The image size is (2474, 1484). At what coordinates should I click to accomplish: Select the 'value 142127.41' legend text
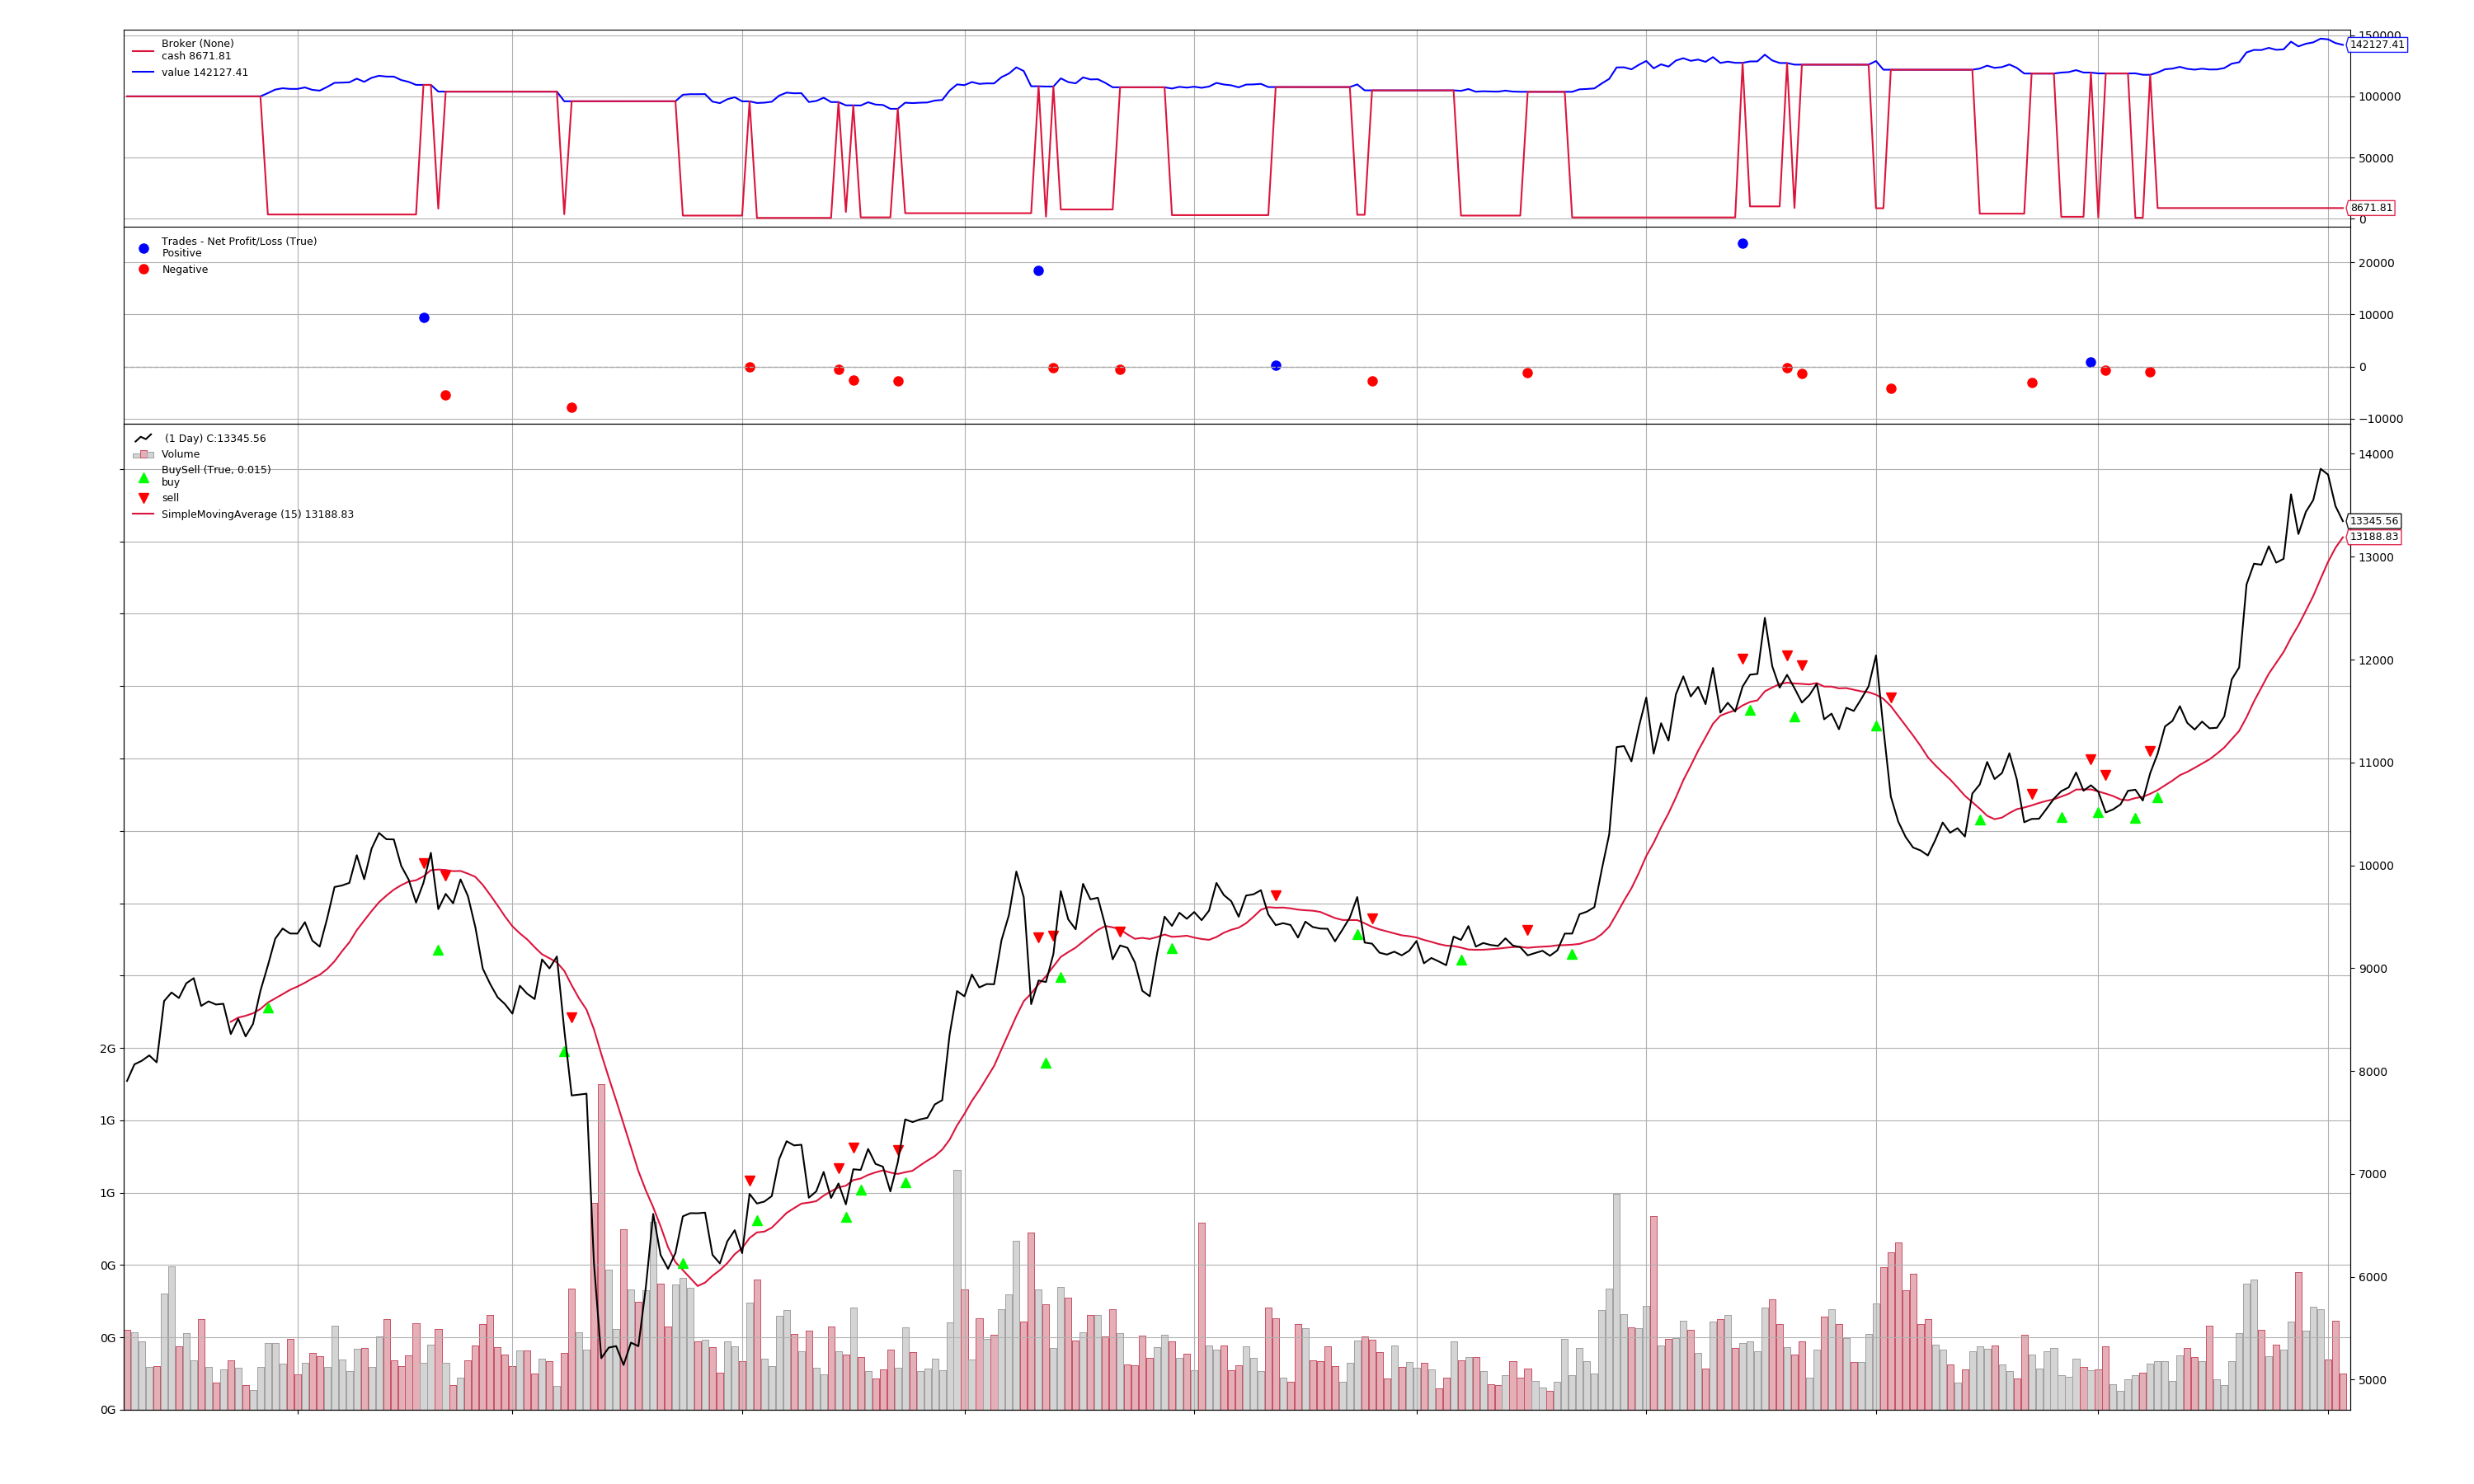coord(204,73)
